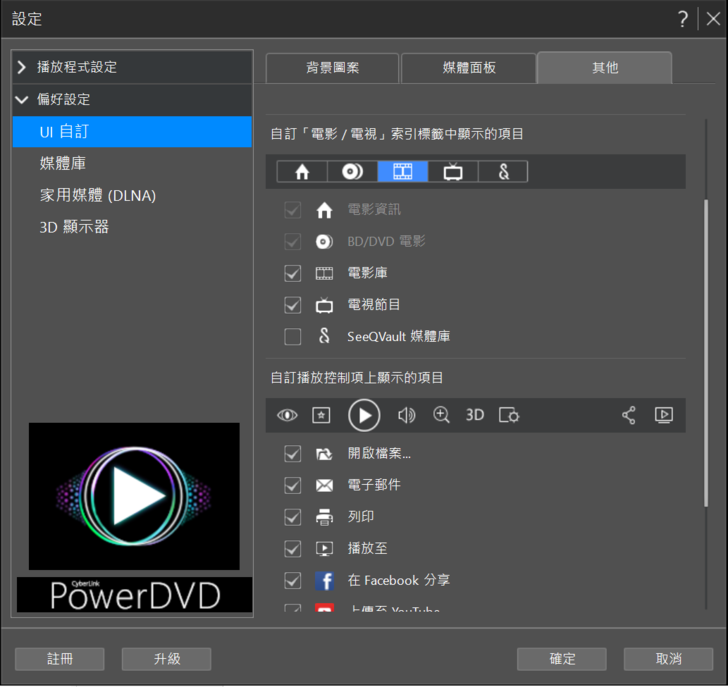Image resolution: width=728 pixels, height=687 pixels.
Task: Click the 升級 button
Action: 166,659
